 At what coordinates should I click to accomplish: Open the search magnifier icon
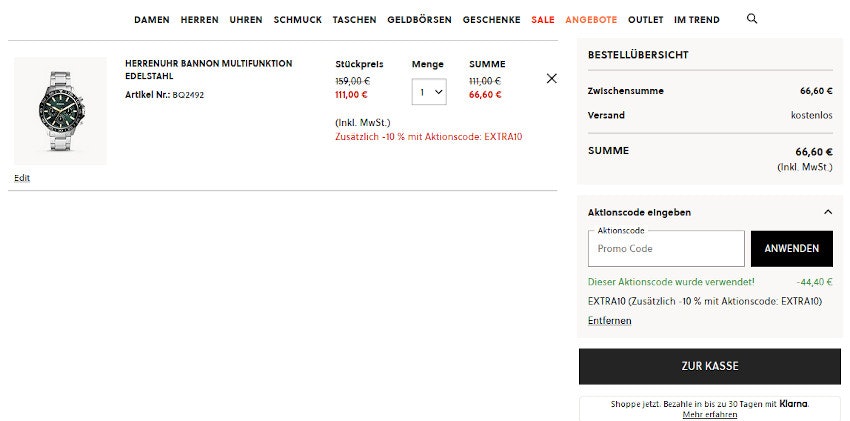point(752,19)
